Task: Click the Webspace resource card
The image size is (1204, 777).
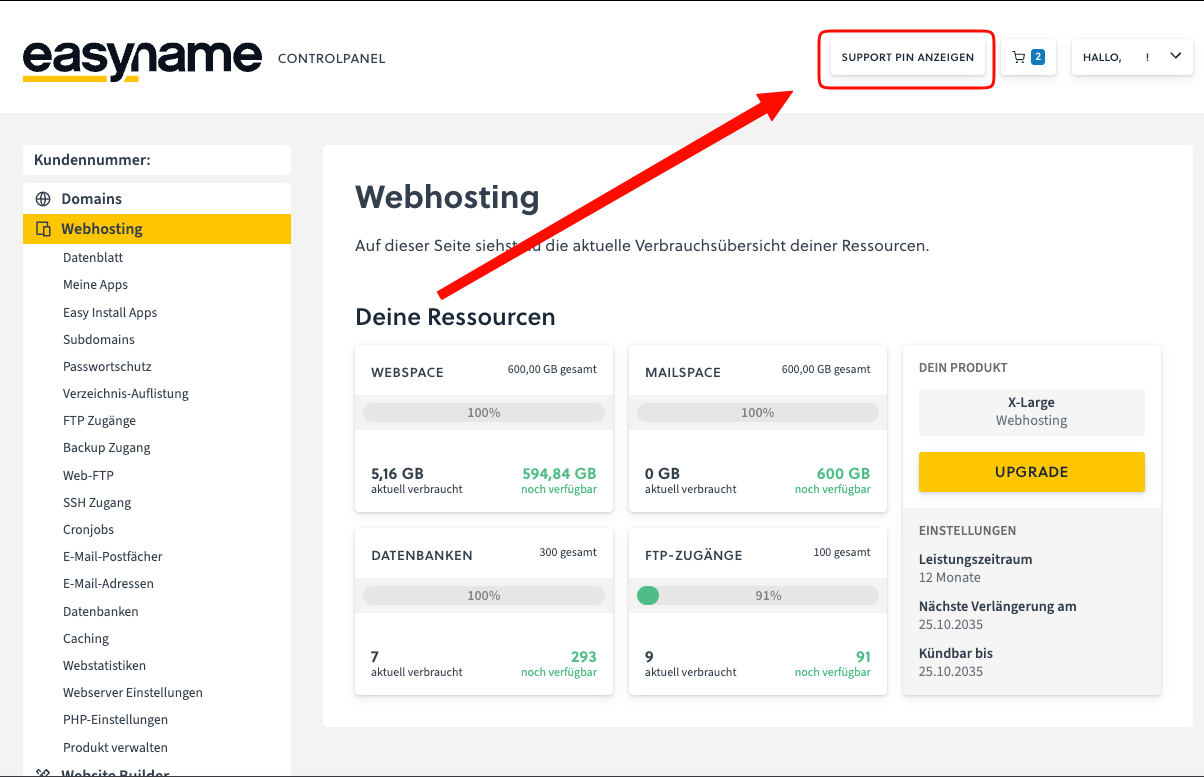Action: click(483, 428)
